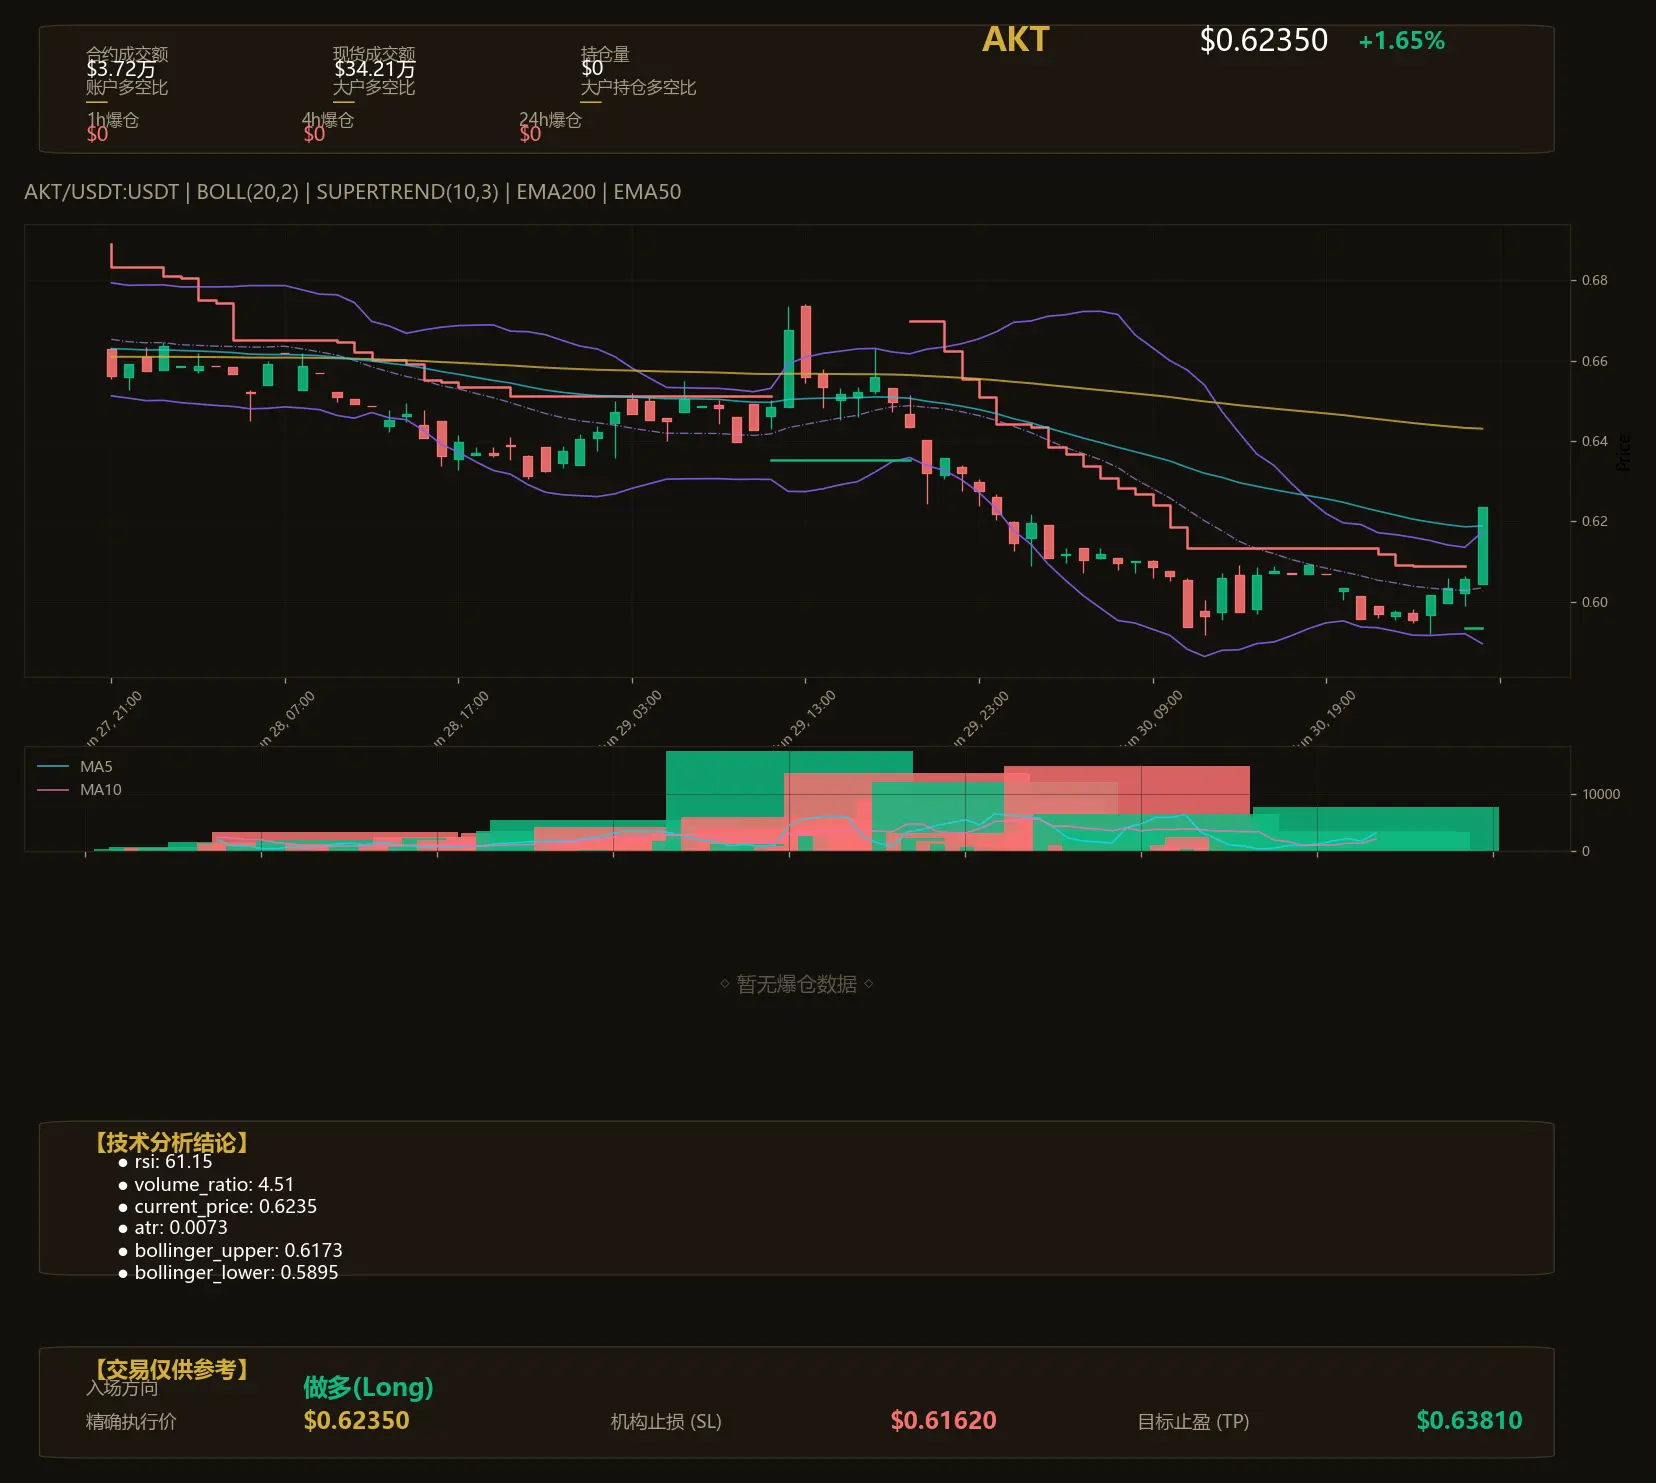Image resolution: width=1656 pixels, height=1483 pixels.
Task: Select the $0.62350 value beside 精确执行价
Action: [356, 1421]
